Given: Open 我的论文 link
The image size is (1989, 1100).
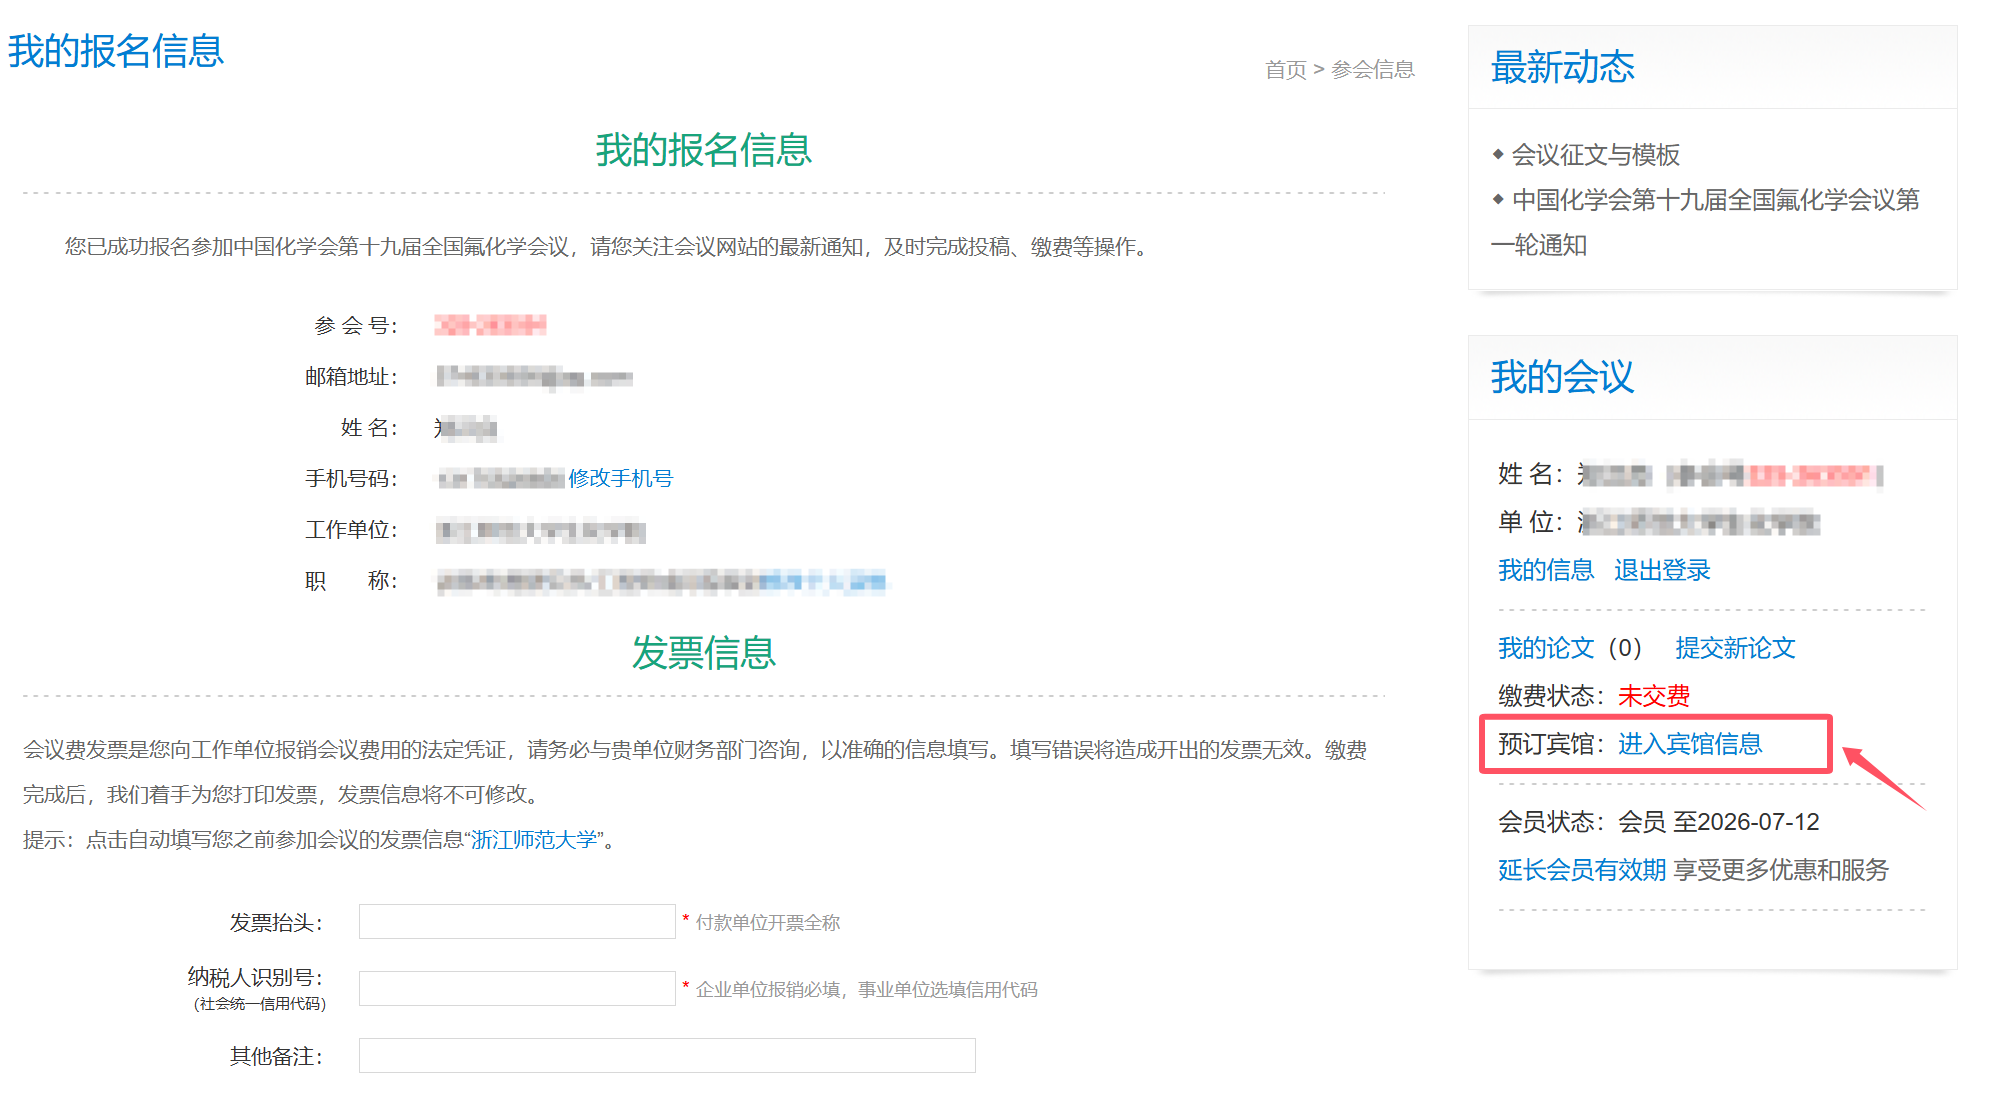Looking at the screenshot, I should coord(1545,648).
